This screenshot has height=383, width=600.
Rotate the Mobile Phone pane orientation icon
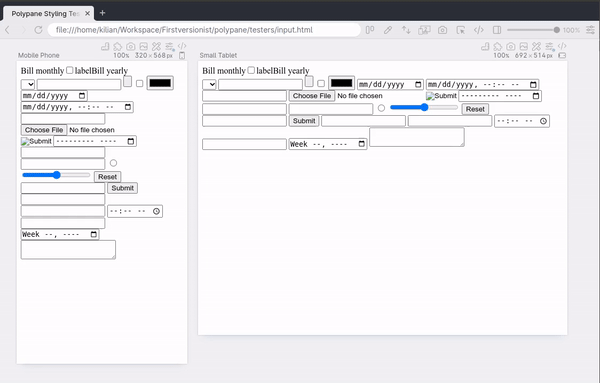[x=182, y=55]
